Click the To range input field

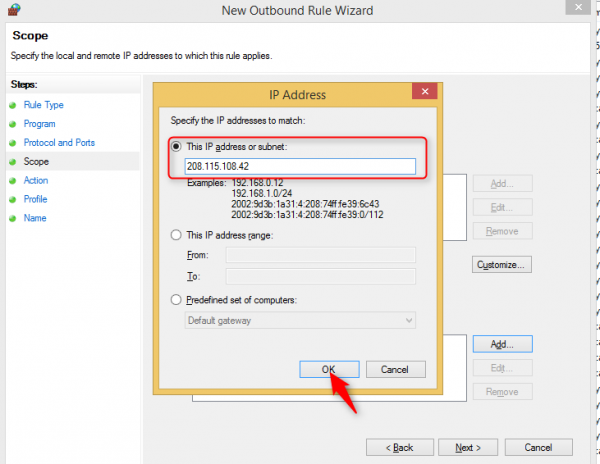(321, 276)
